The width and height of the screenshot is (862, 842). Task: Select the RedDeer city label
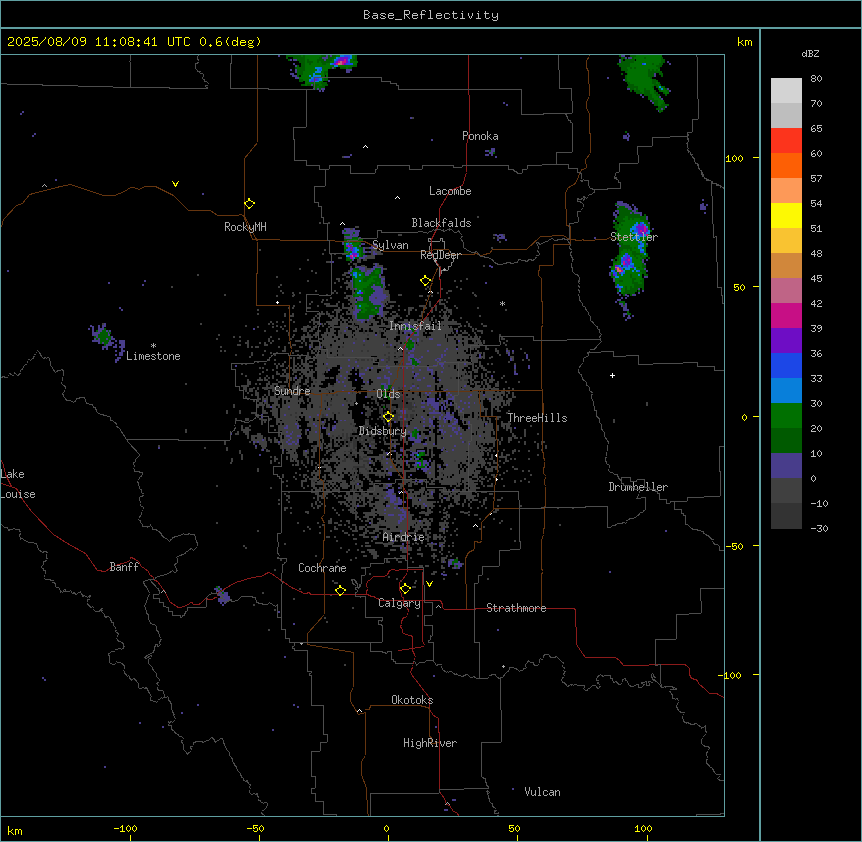tap(440, 255)
